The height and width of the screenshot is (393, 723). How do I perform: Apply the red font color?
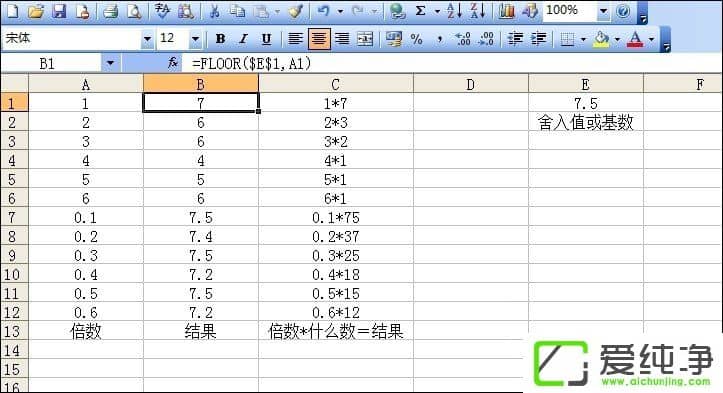click(x=635, y=39)
